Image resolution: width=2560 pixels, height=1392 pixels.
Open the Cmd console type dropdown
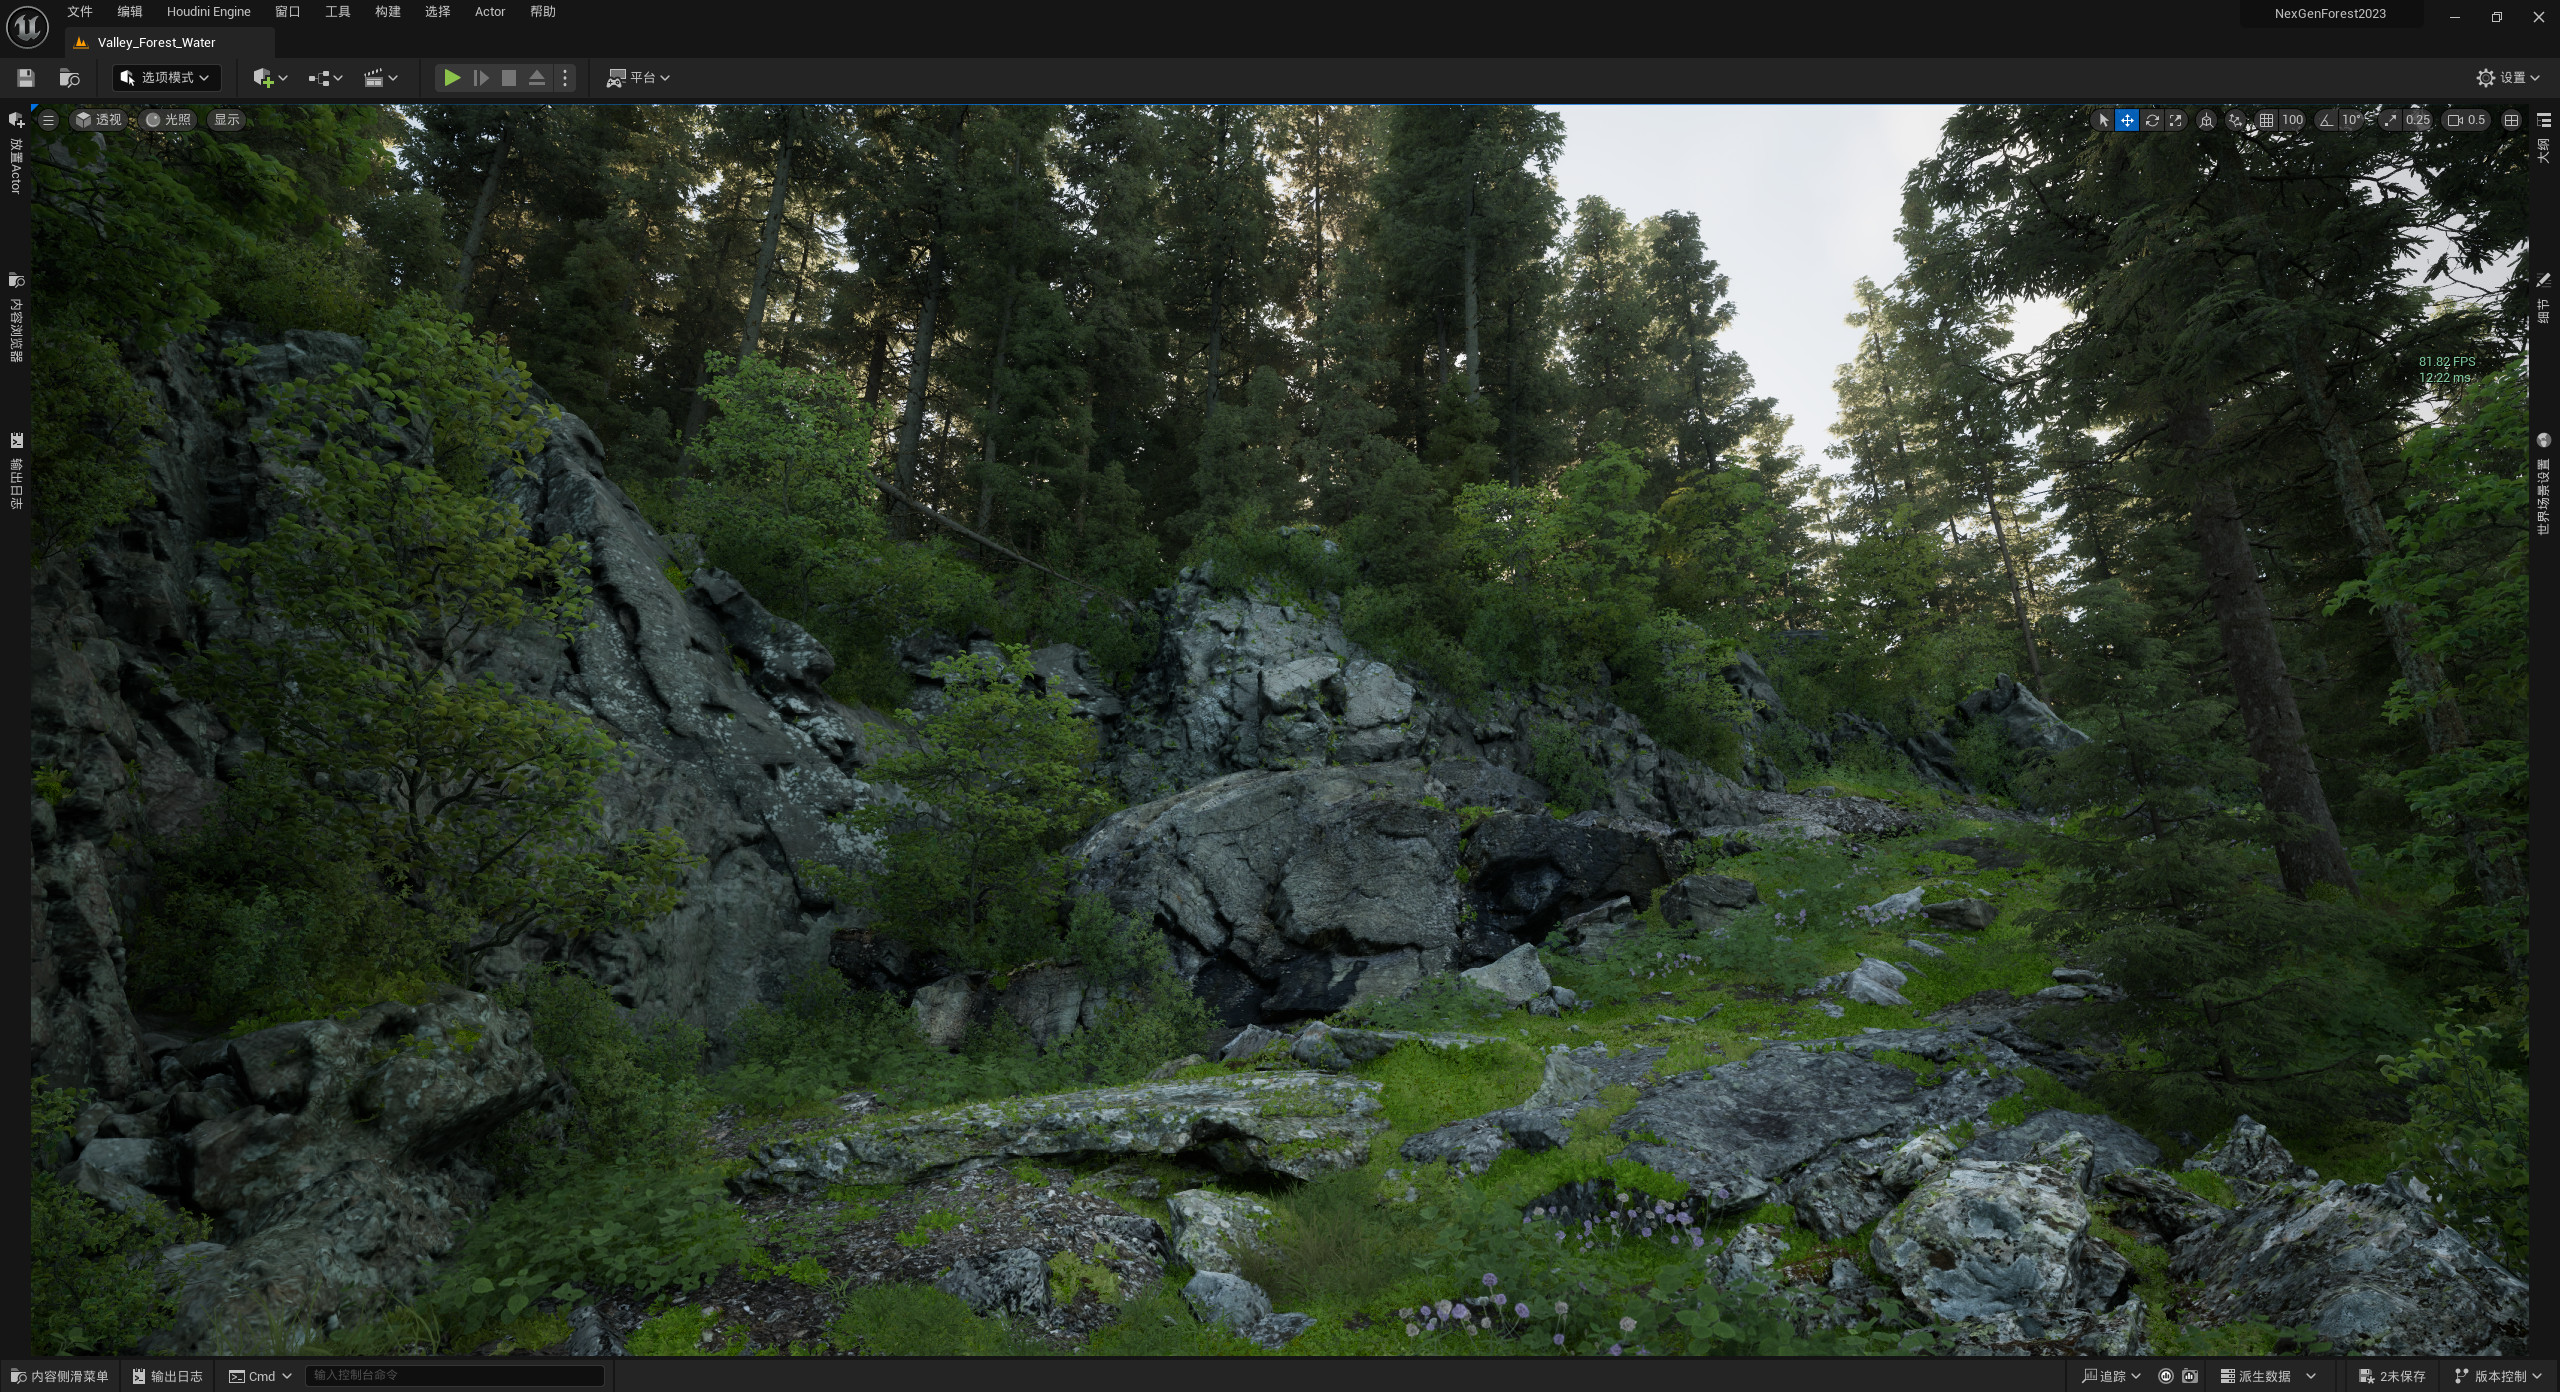[260, 1376]
